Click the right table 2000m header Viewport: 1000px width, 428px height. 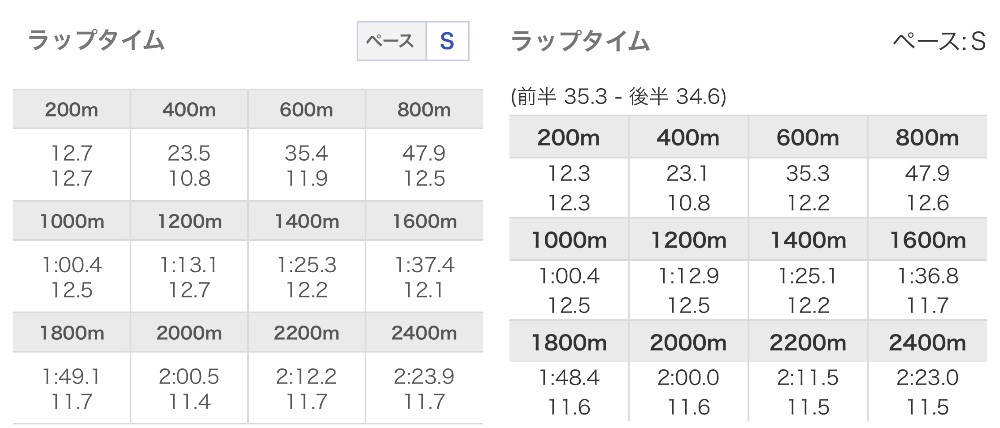coord(688,344)
